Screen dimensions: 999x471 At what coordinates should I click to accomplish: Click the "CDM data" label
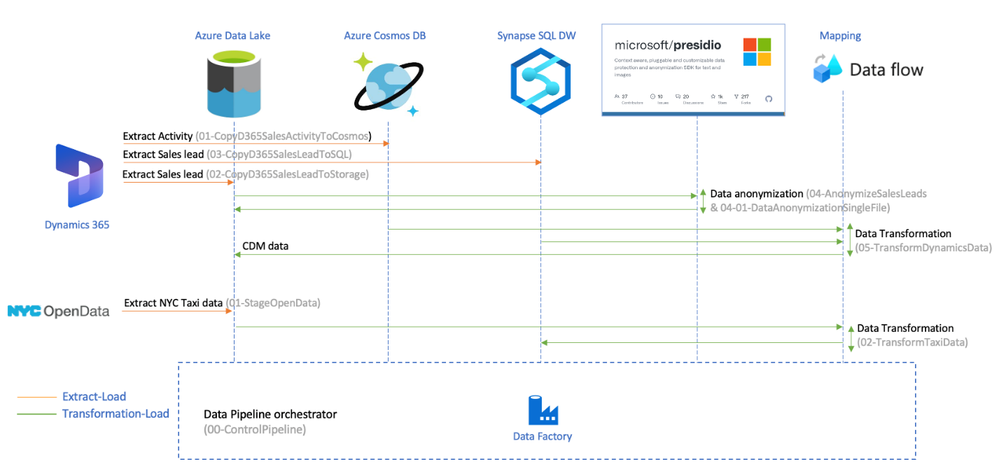(x=266, y=246)
